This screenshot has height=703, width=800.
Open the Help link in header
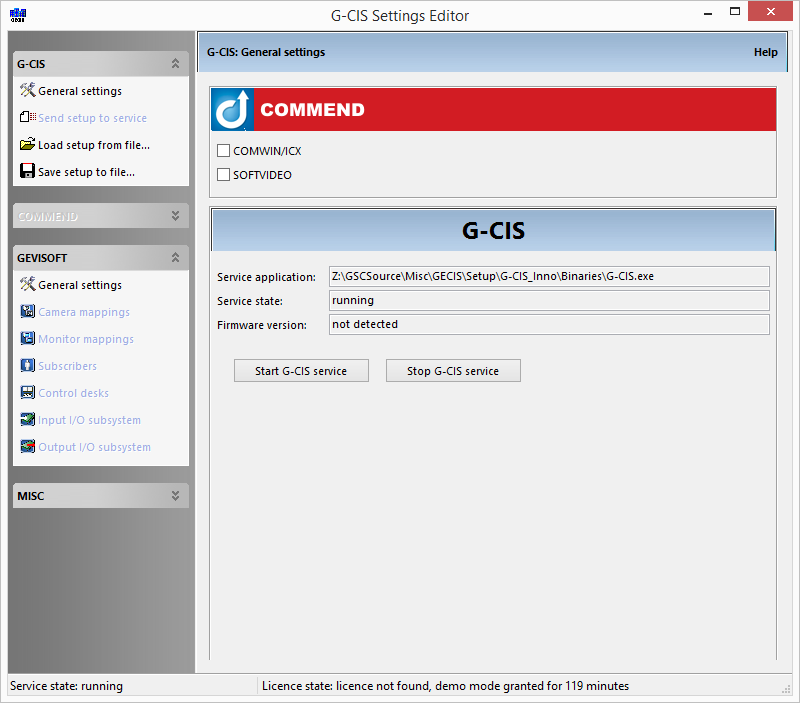(765, 52)
